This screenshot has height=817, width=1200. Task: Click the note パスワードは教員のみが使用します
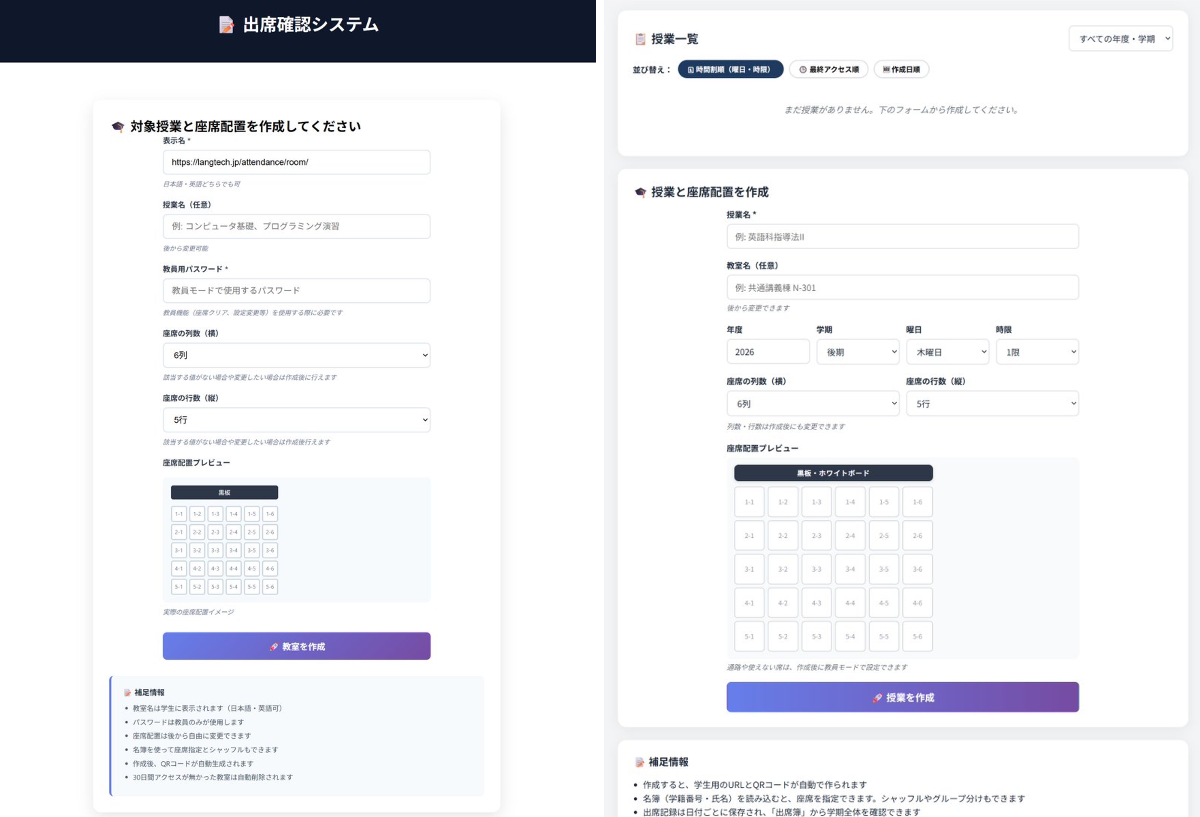[x=188, y=722]
